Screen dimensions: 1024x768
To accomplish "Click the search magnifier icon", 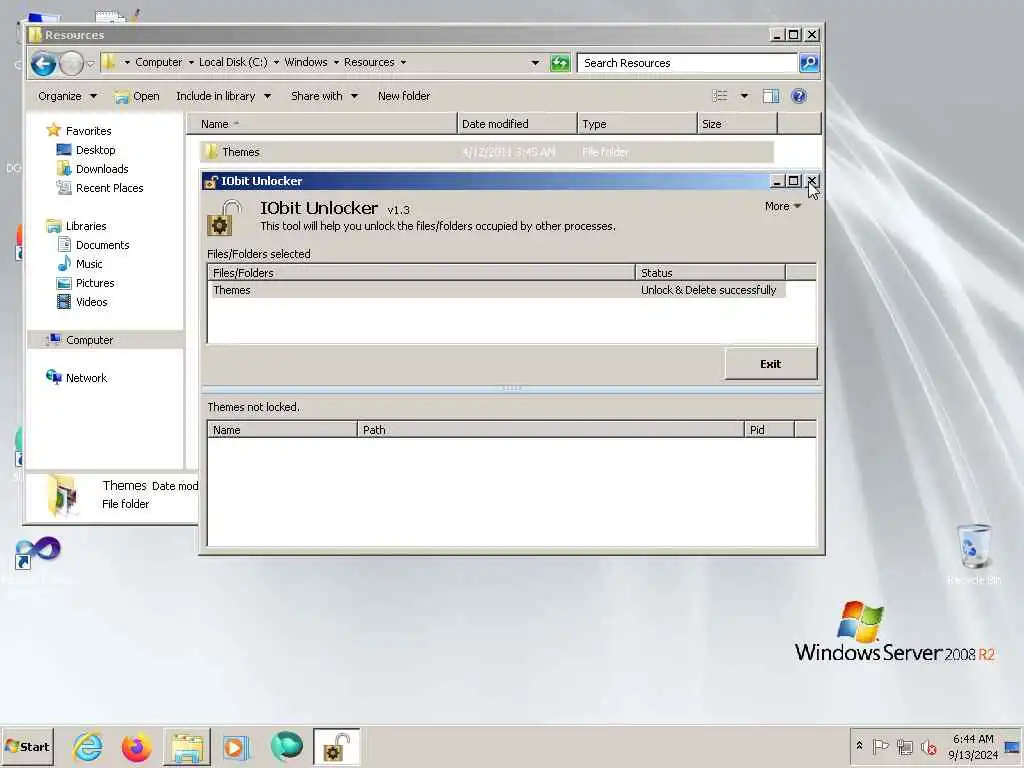I will point(808,63).
